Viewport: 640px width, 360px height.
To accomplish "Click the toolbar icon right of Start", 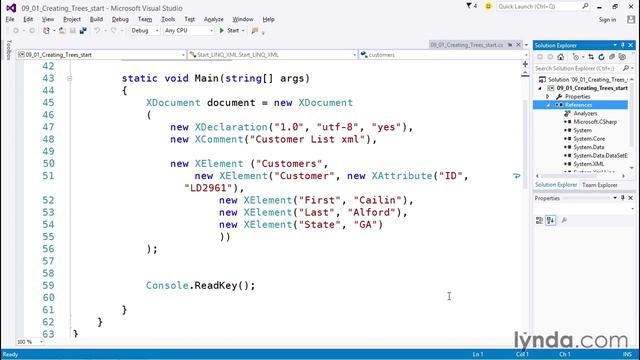I will pyautogui.click(x=255, y=31).
